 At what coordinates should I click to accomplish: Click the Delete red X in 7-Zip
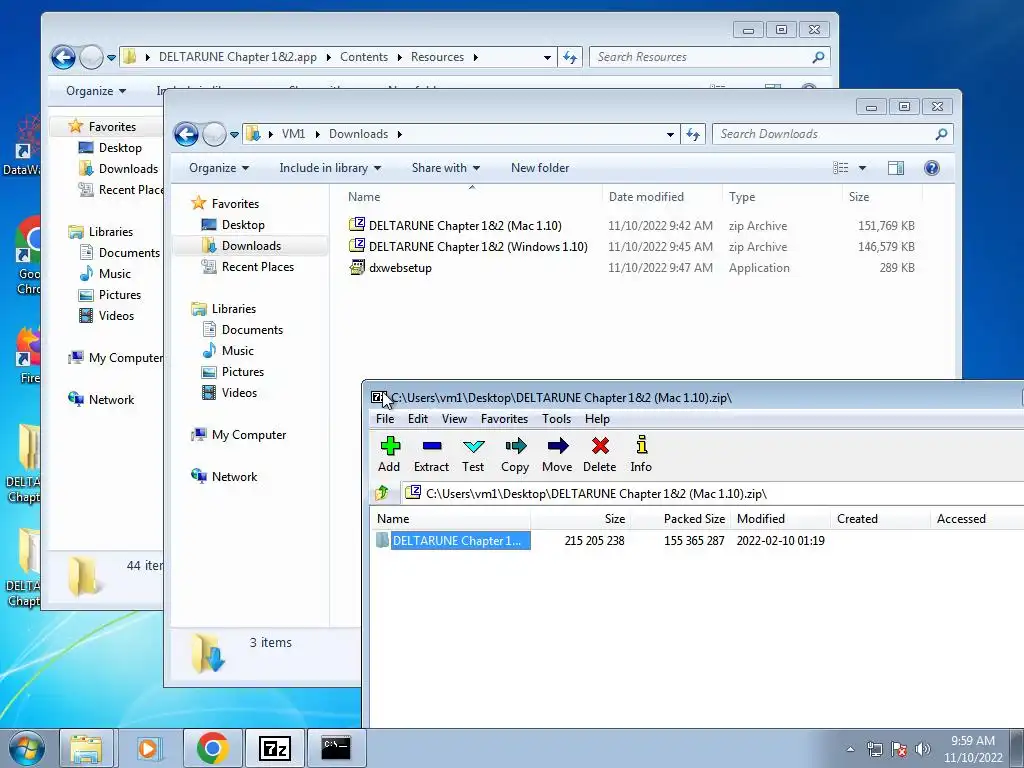(600, 455)
